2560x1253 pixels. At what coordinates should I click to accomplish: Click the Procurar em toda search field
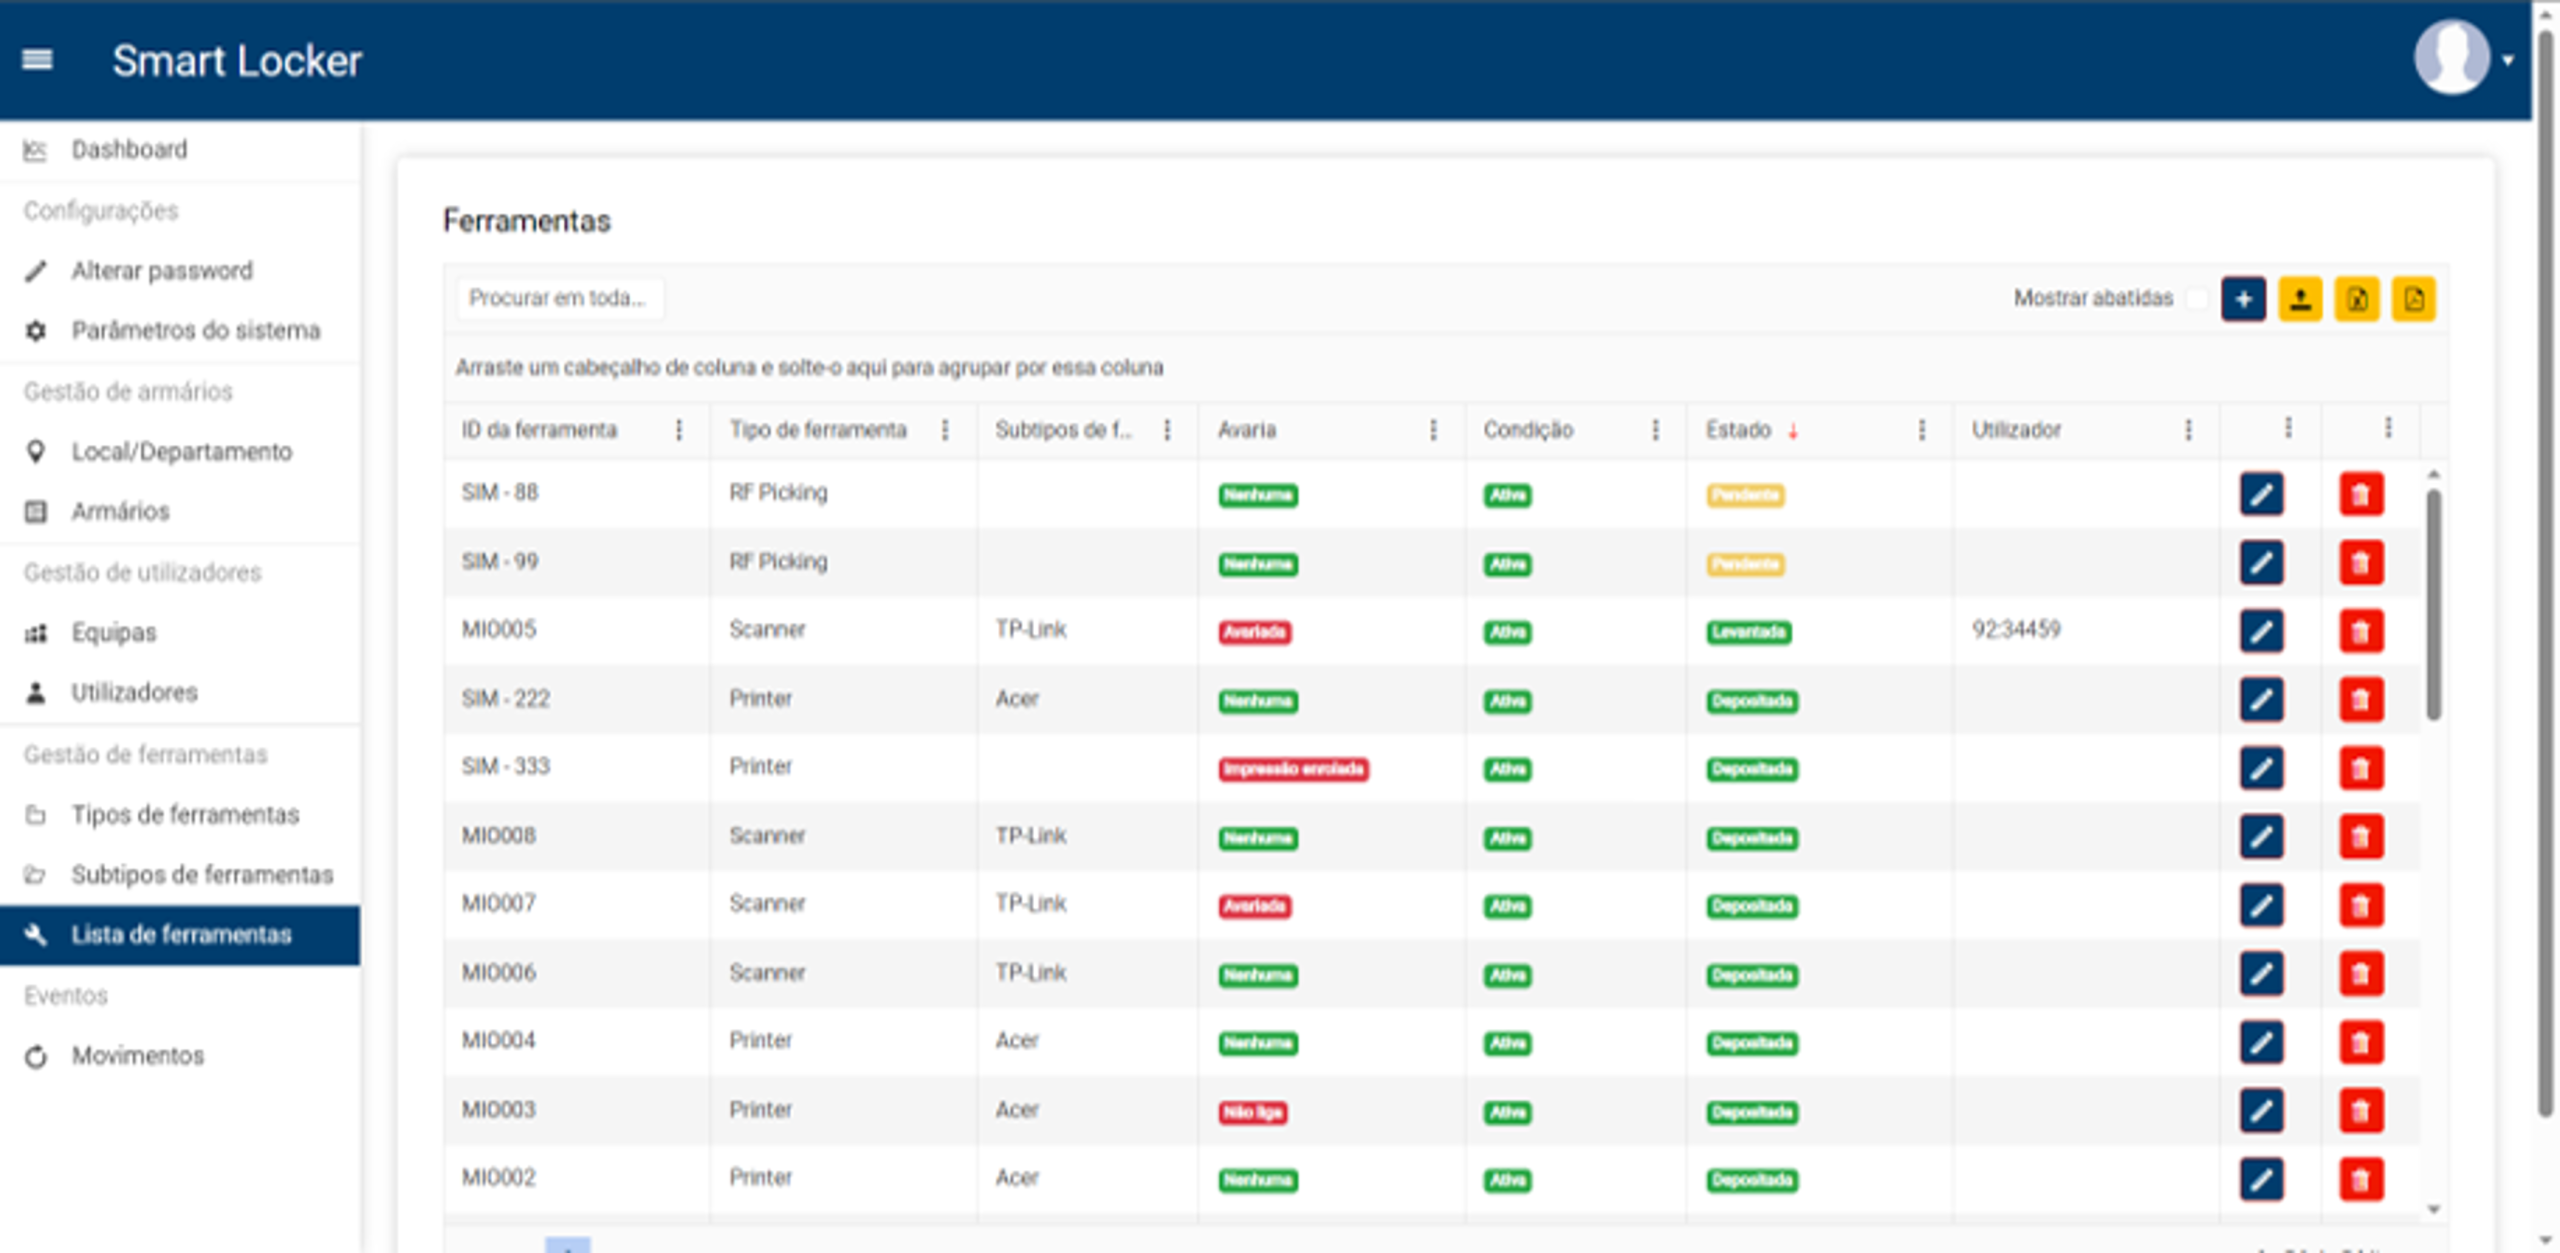pyautogui.click(x=560, y=297)
